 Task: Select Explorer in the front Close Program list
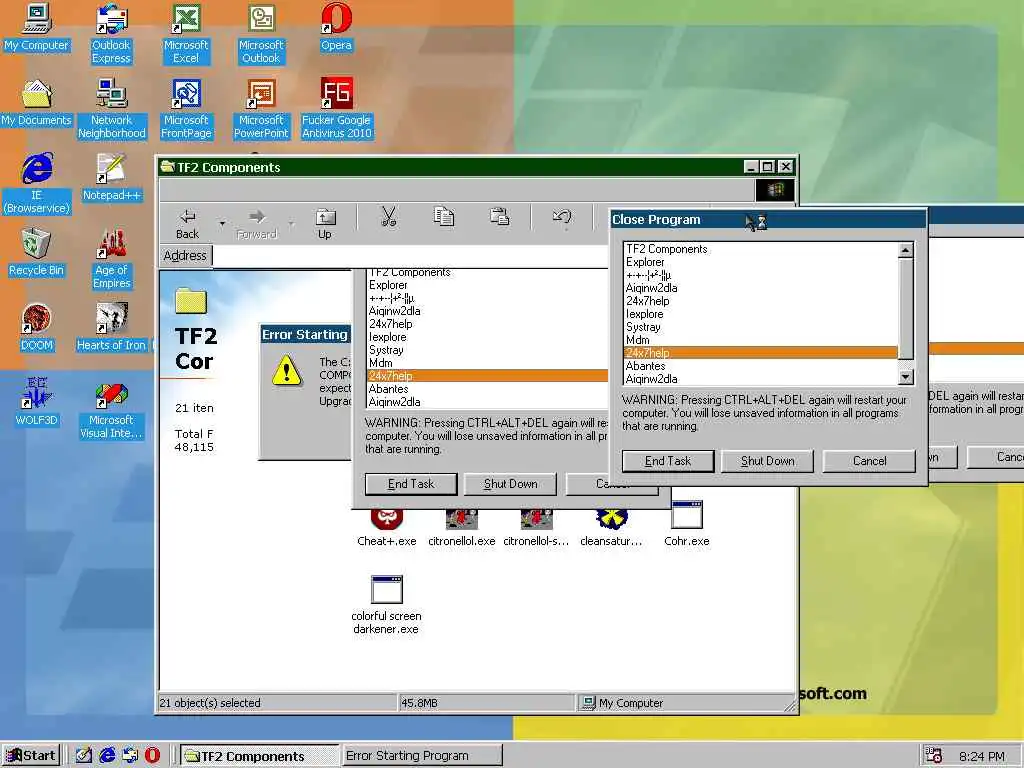761,262
